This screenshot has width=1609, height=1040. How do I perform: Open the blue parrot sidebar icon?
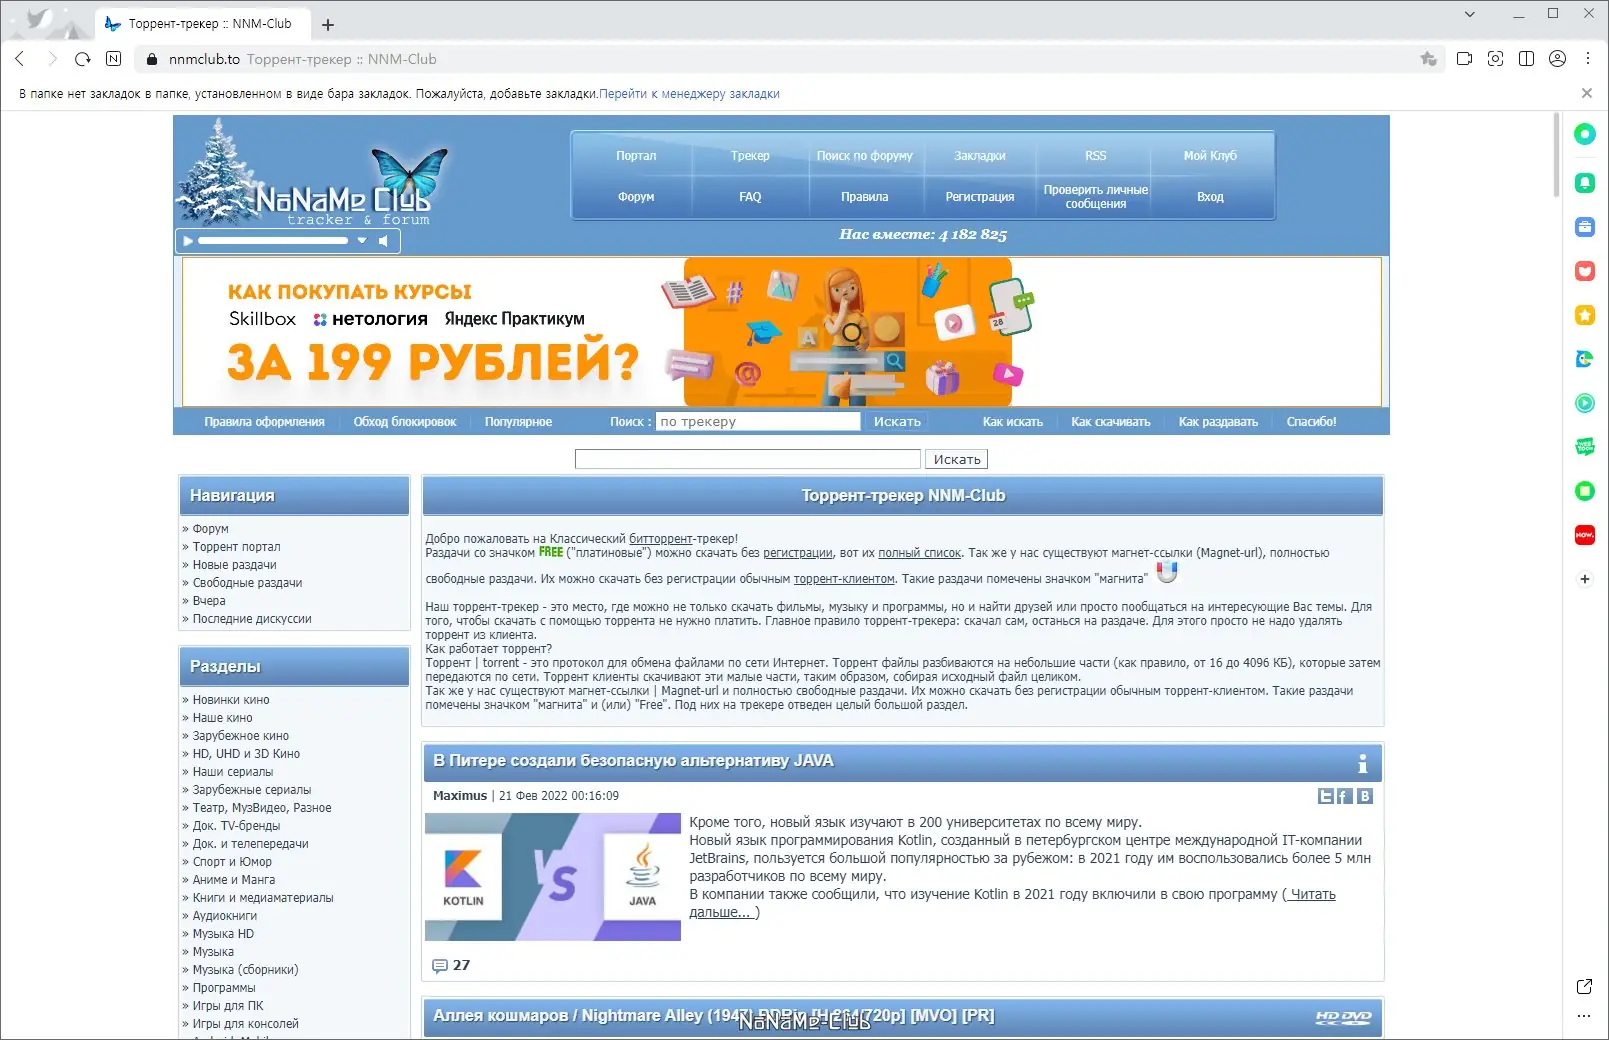click(x=1585, y=359)
